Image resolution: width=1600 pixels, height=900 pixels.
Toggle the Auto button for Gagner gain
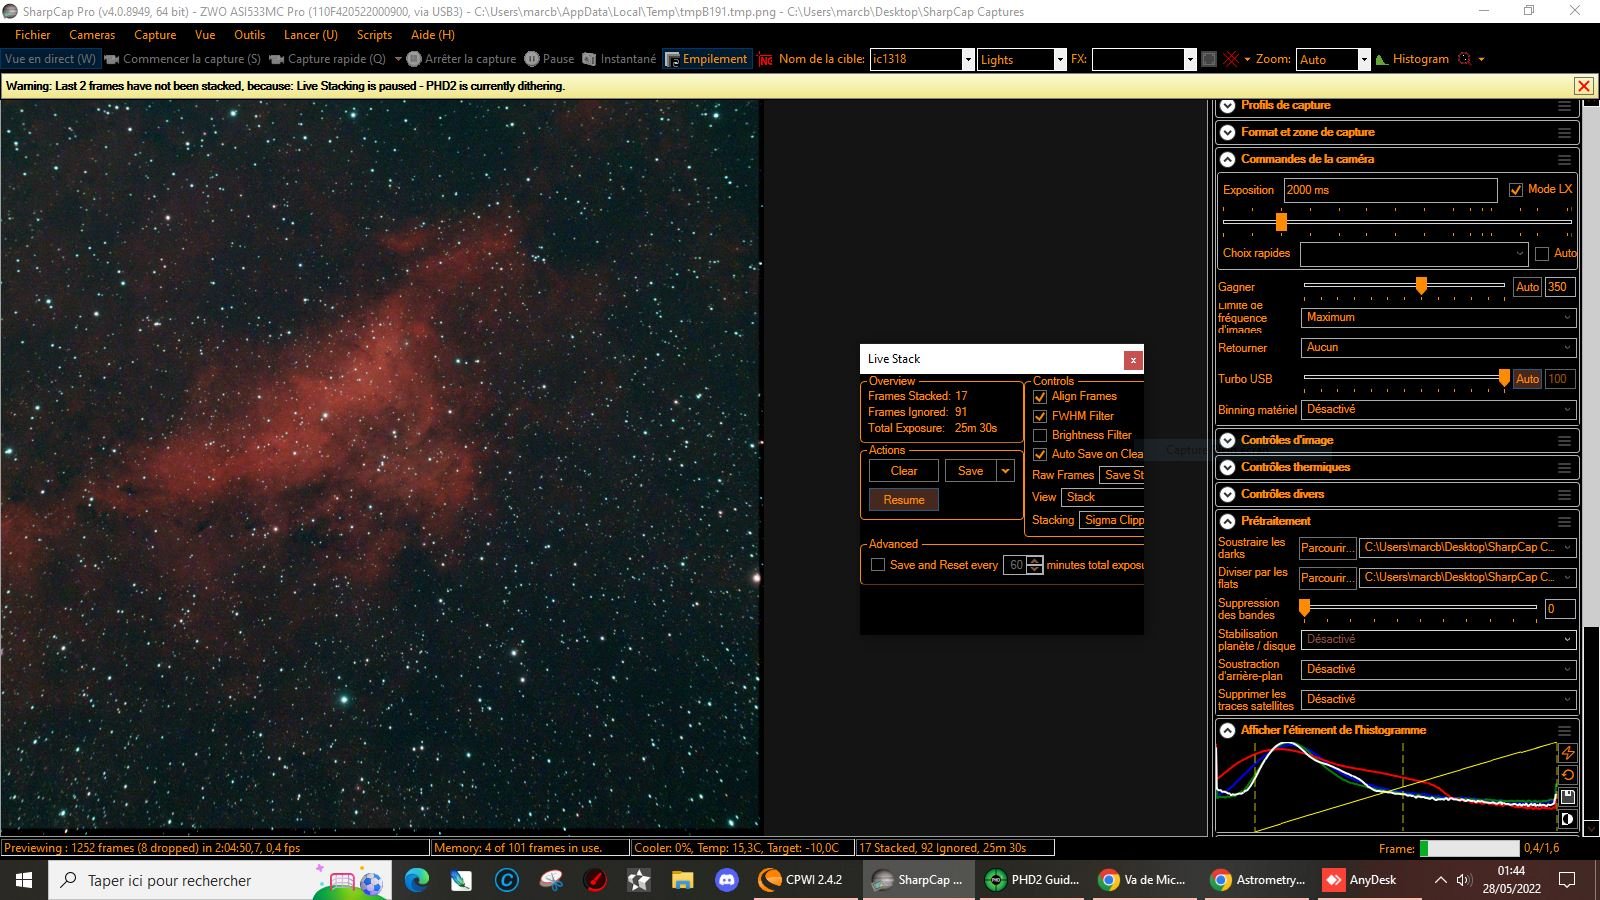[x=1527, y=287]
